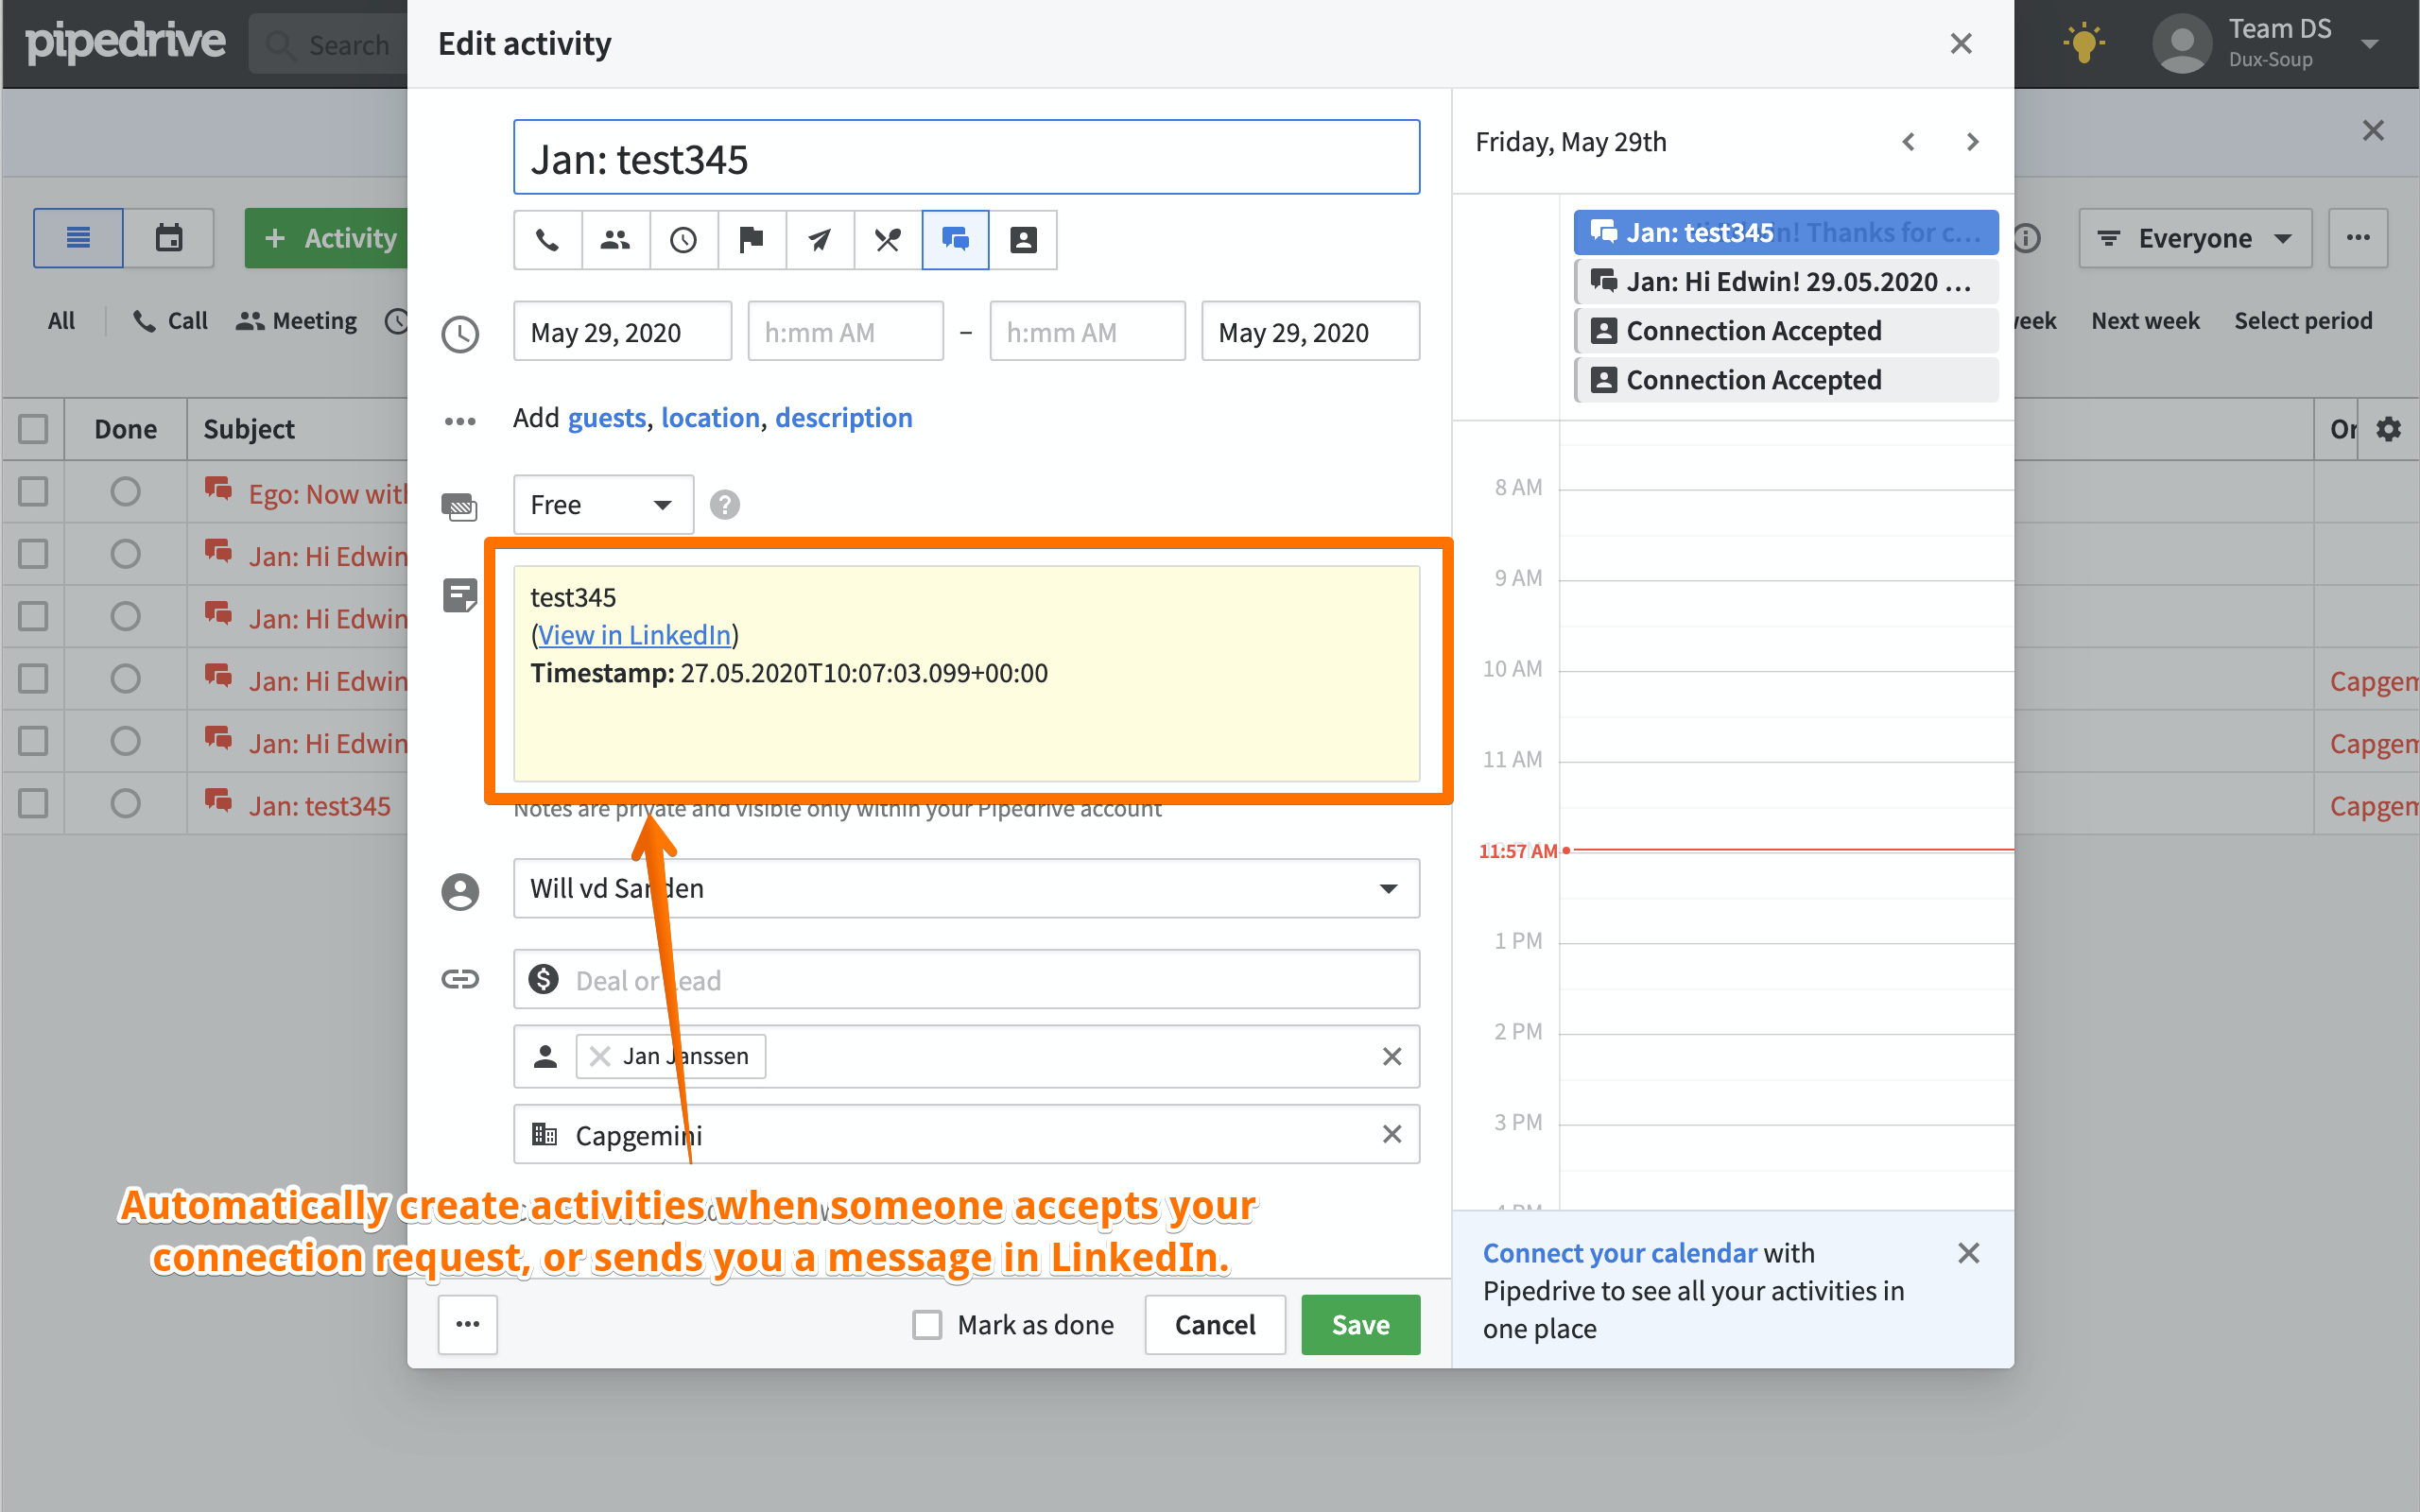The width and height of the screenshot is (2420, 1512).
Task: Filter activities by Meeting tab
Action: point(296,321)
